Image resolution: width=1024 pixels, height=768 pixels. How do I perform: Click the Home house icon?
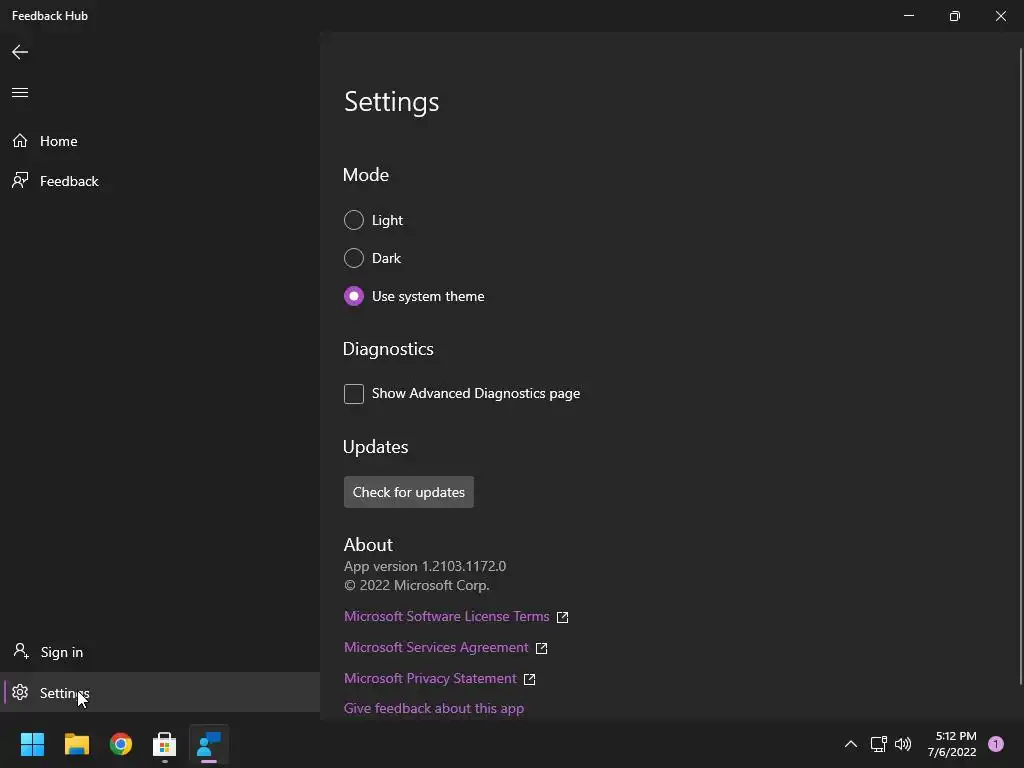[x=20, y=140]
